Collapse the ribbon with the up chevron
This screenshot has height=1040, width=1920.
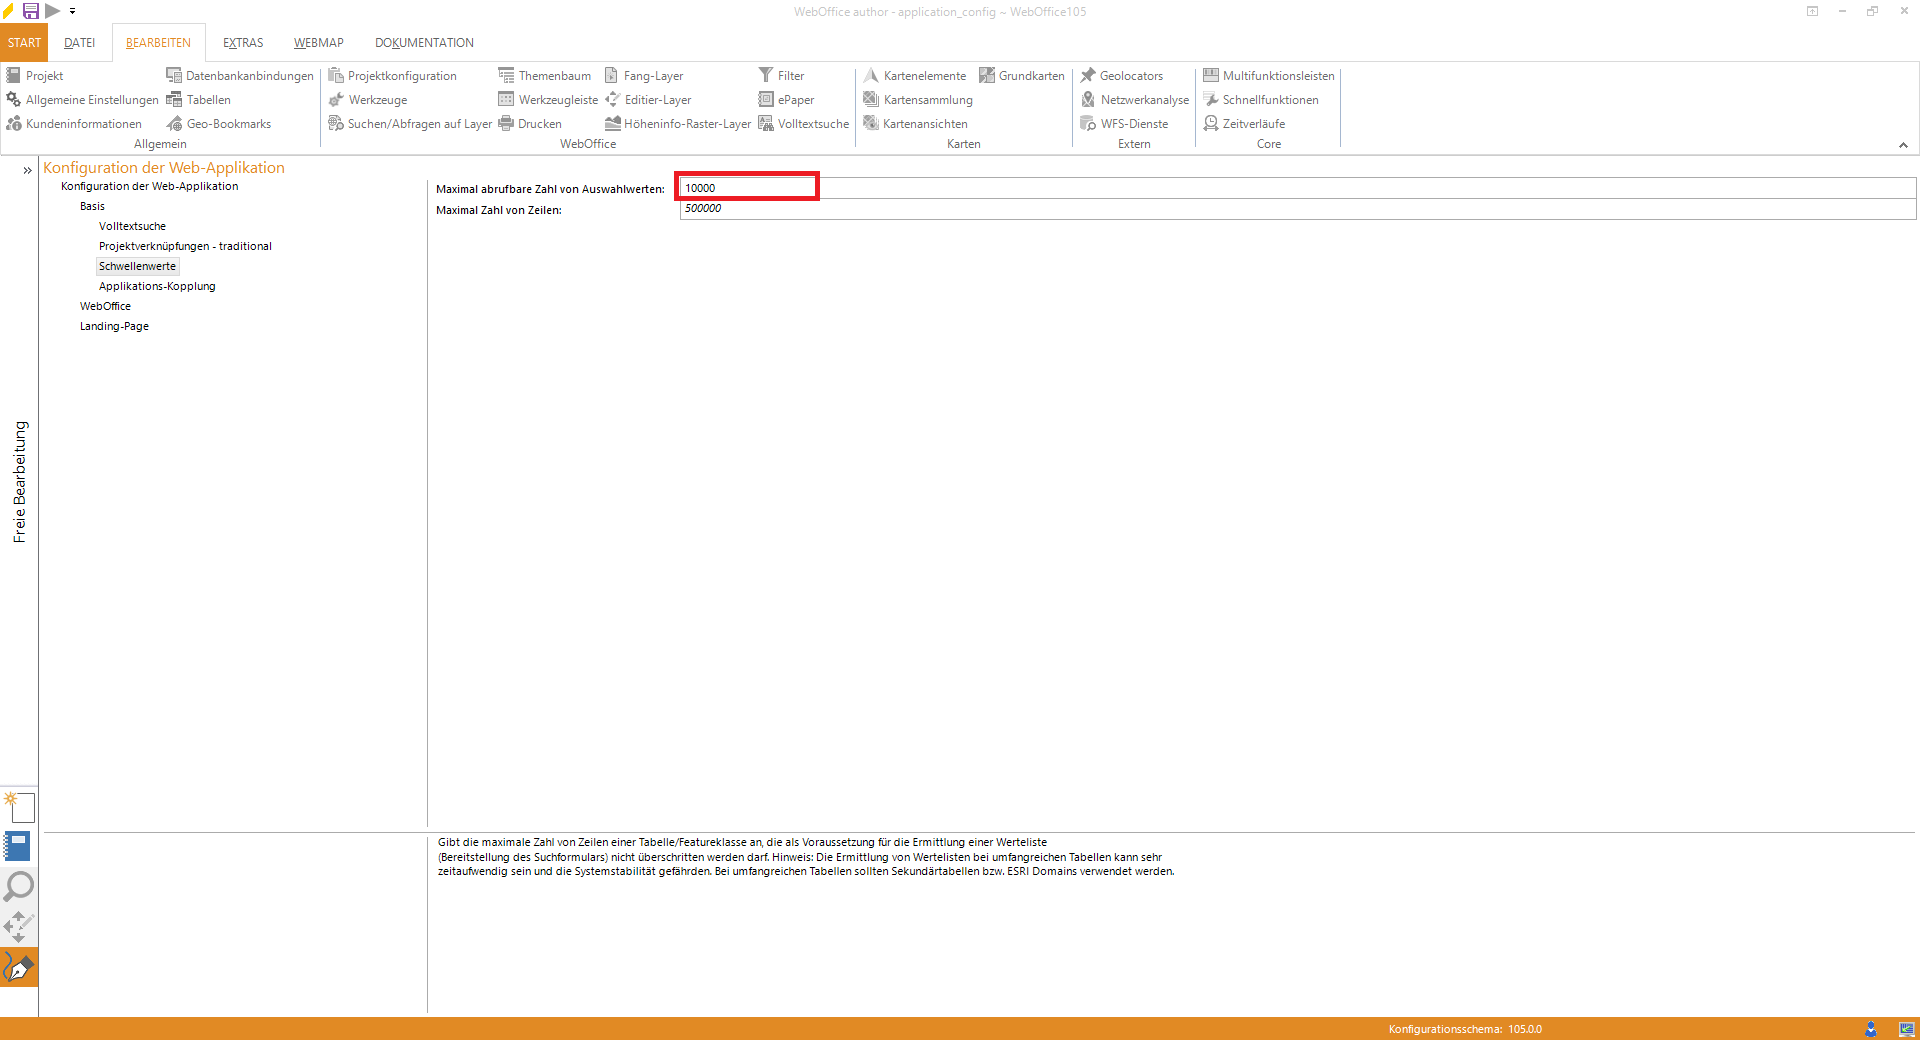1903,145
